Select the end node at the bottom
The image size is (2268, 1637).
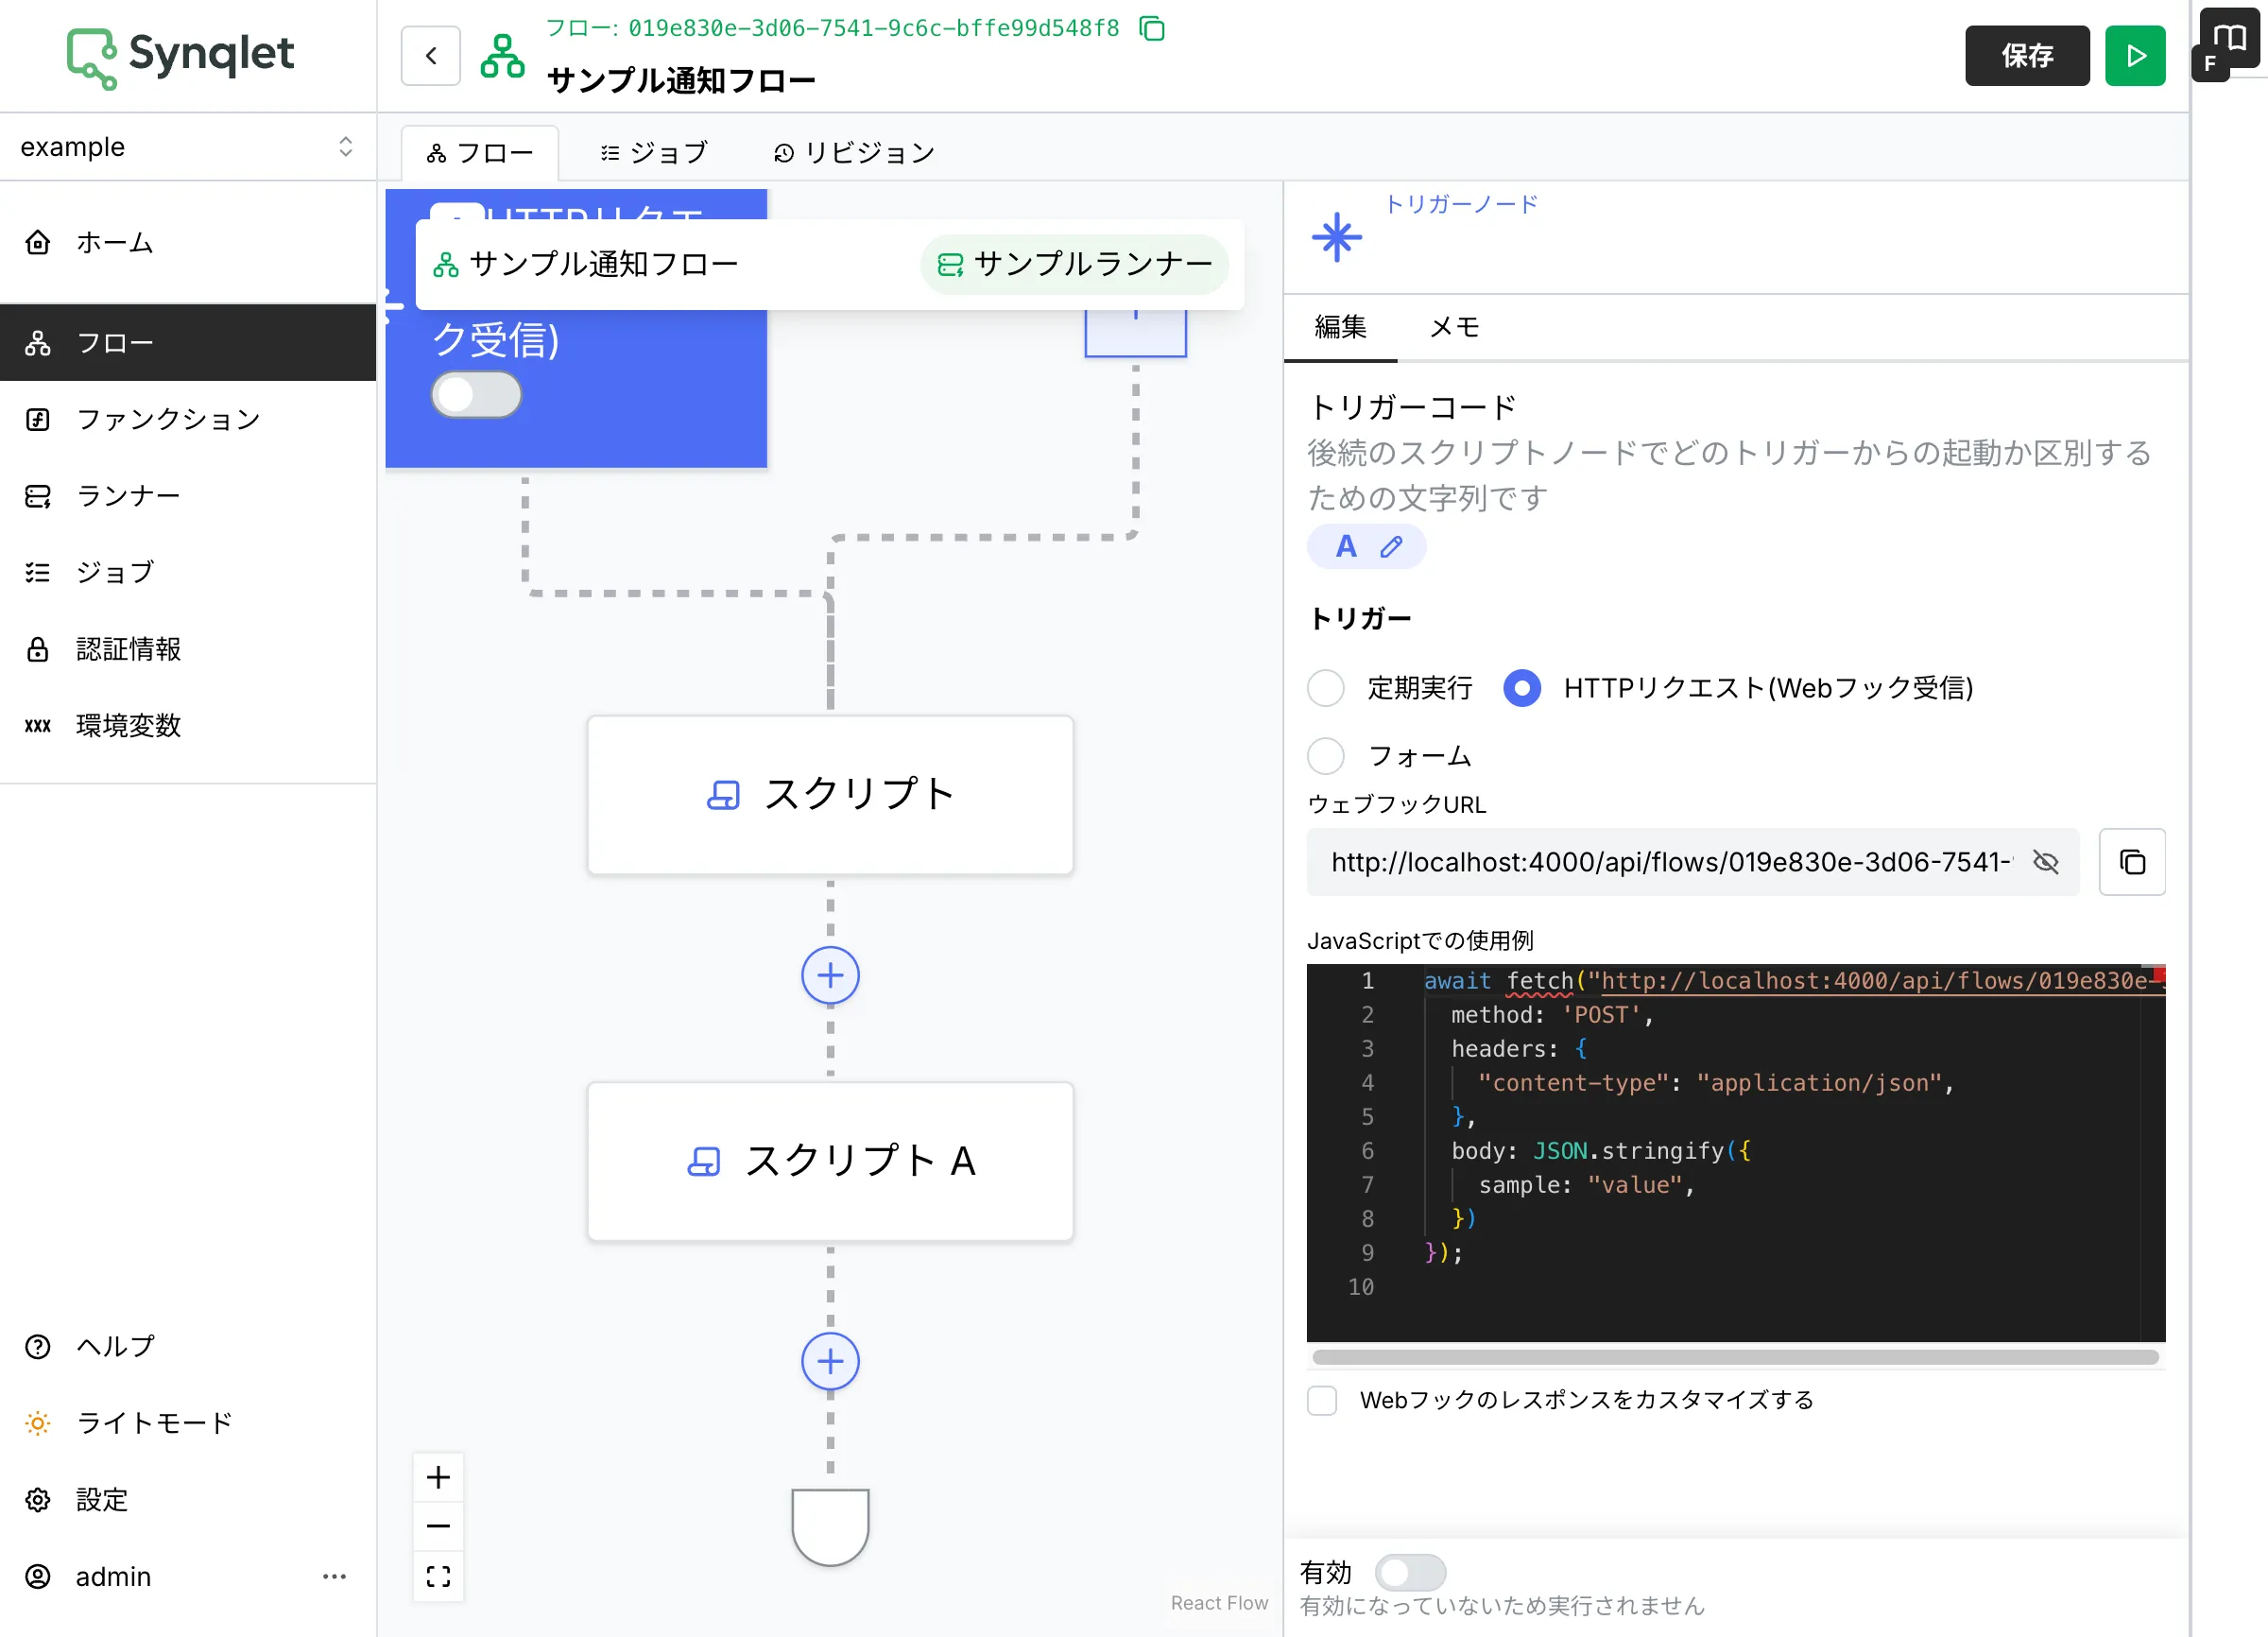click(830, 1527)
